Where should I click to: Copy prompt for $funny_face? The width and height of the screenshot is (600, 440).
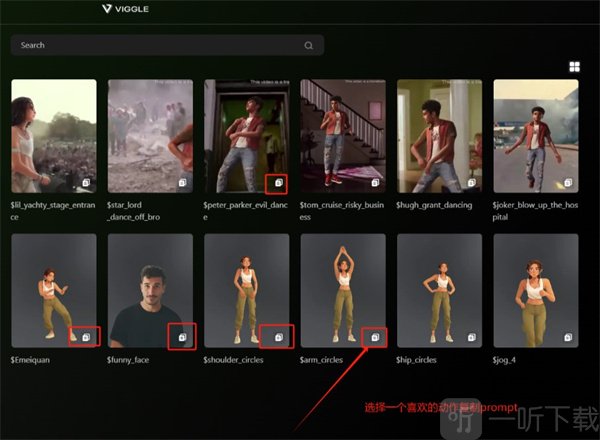coord(183,337)
